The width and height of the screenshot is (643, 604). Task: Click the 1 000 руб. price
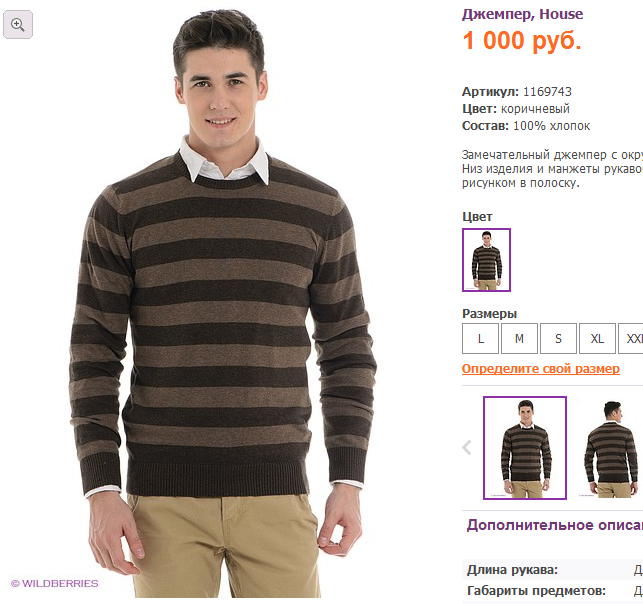[x=522, y=41]
